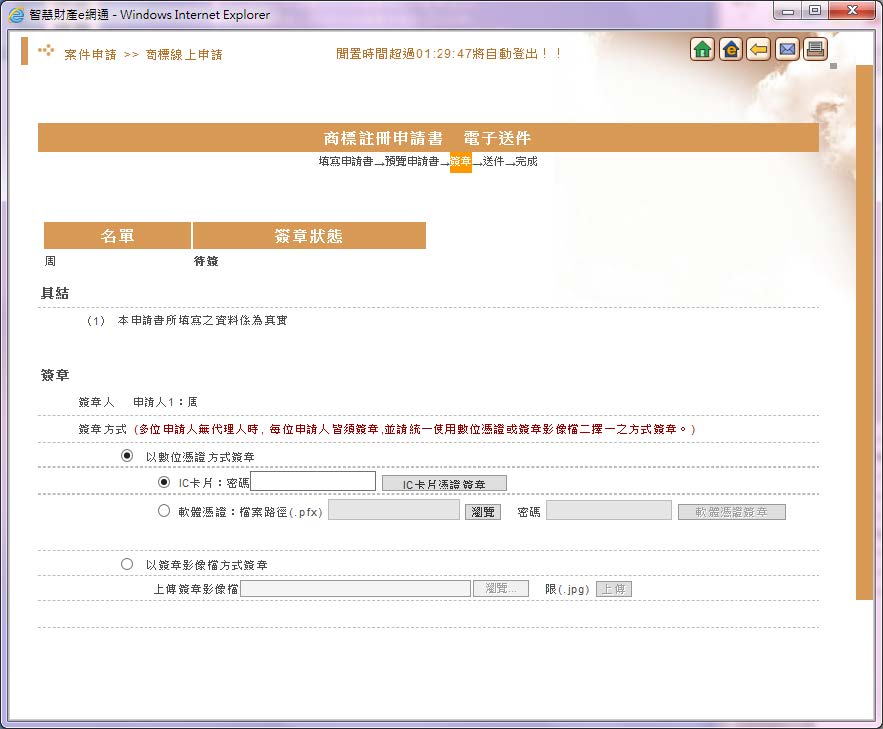Click the print icon in the toolbar
The width and height of the screenshot is (883, 729).
click(814, 47)
